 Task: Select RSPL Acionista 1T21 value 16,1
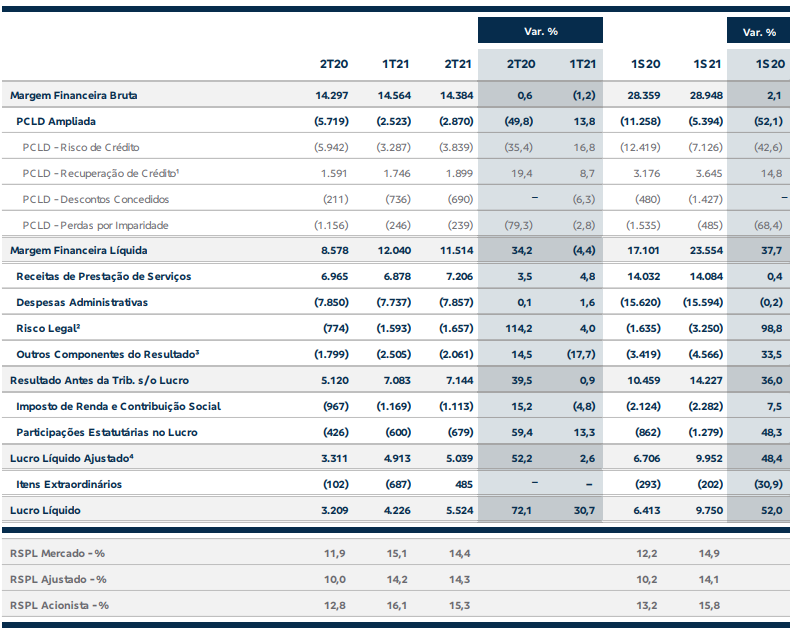(397, 605)
